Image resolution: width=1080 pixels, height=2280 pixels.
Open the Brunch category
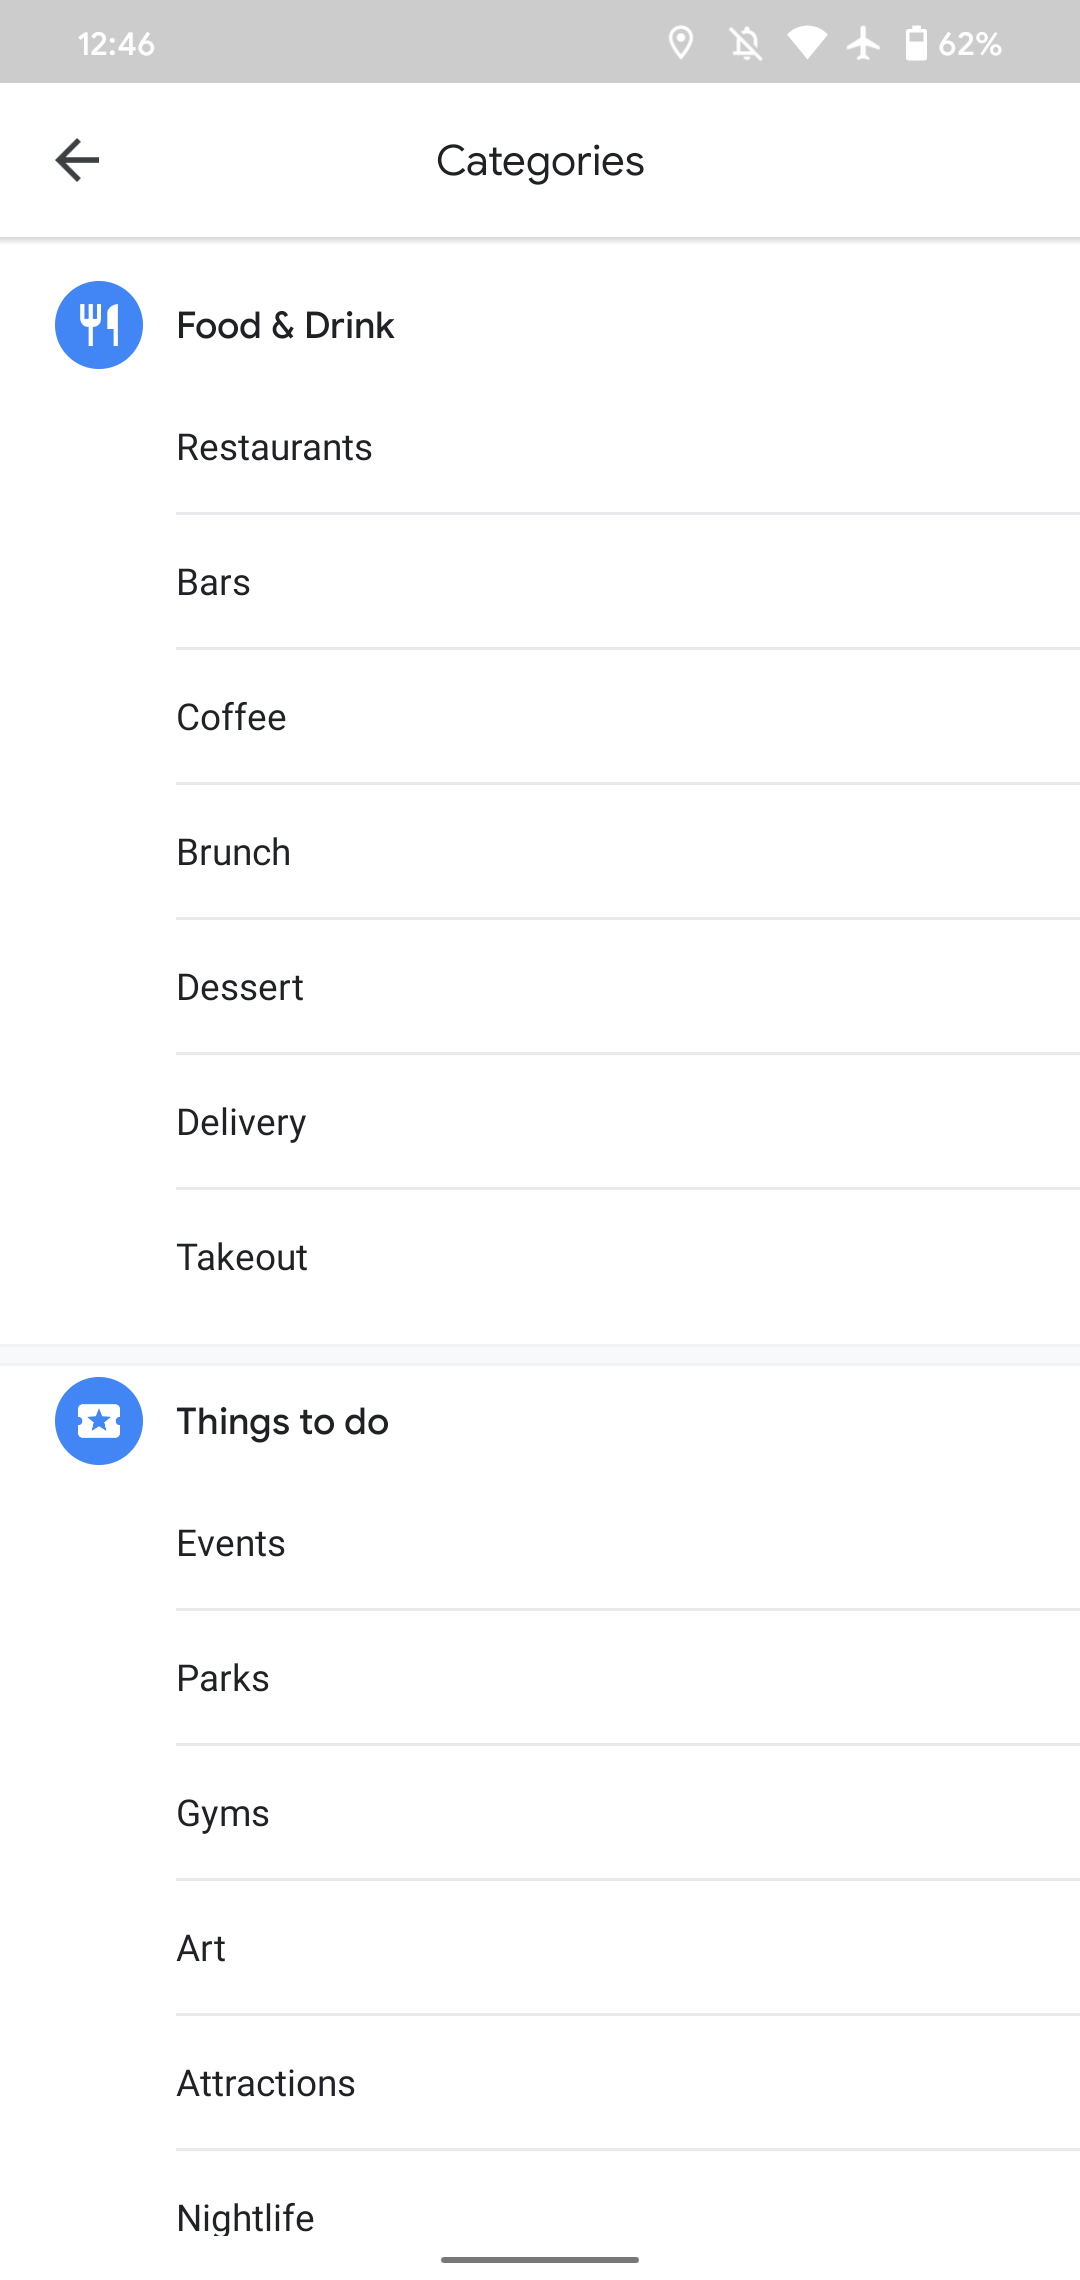[234, 852]
